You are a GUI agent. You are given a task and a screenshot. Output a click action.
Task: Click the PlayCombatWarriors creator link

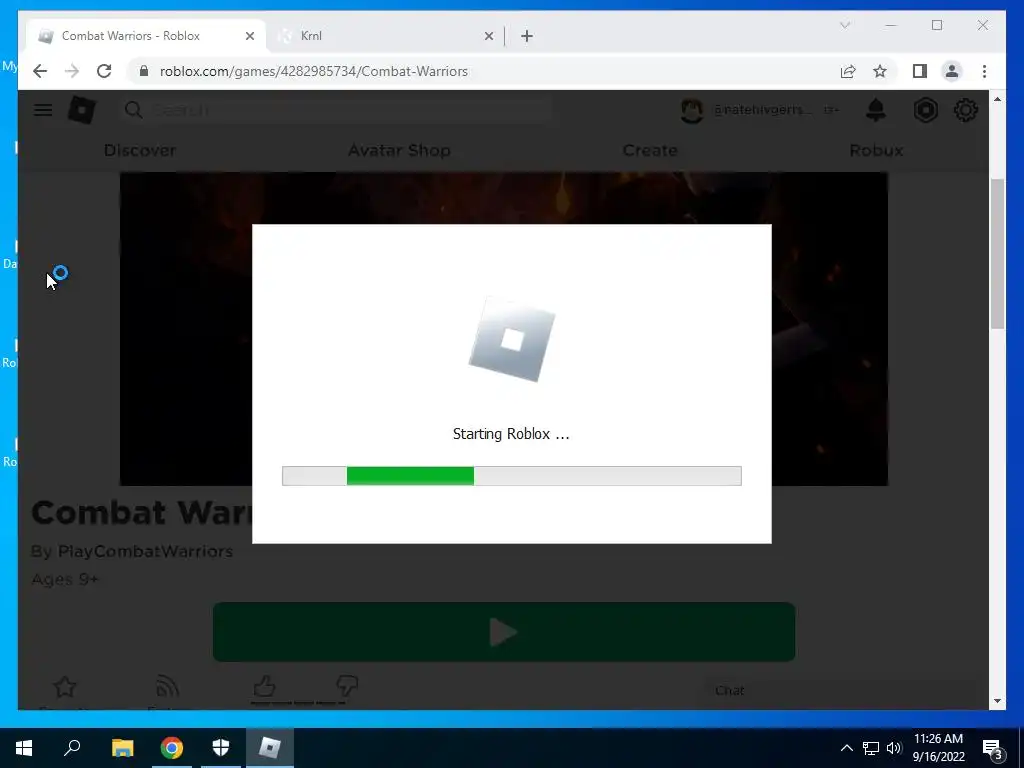point(145,551)
